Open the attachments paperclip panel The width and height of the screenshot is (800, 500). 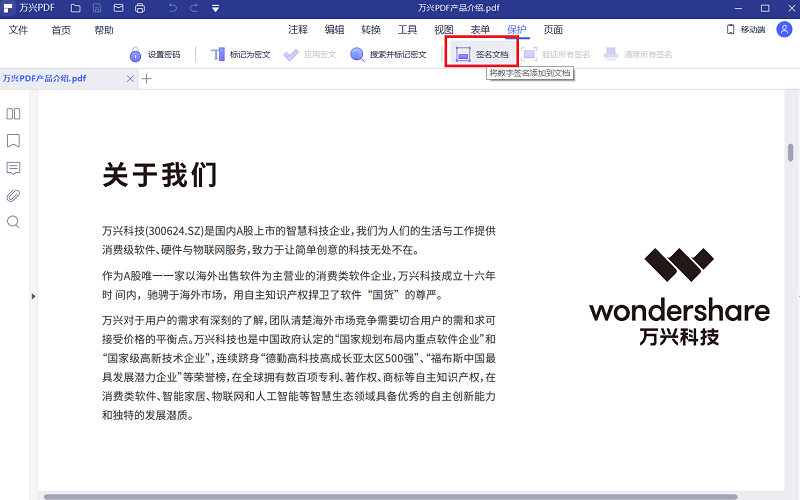(x=14, y=195)
